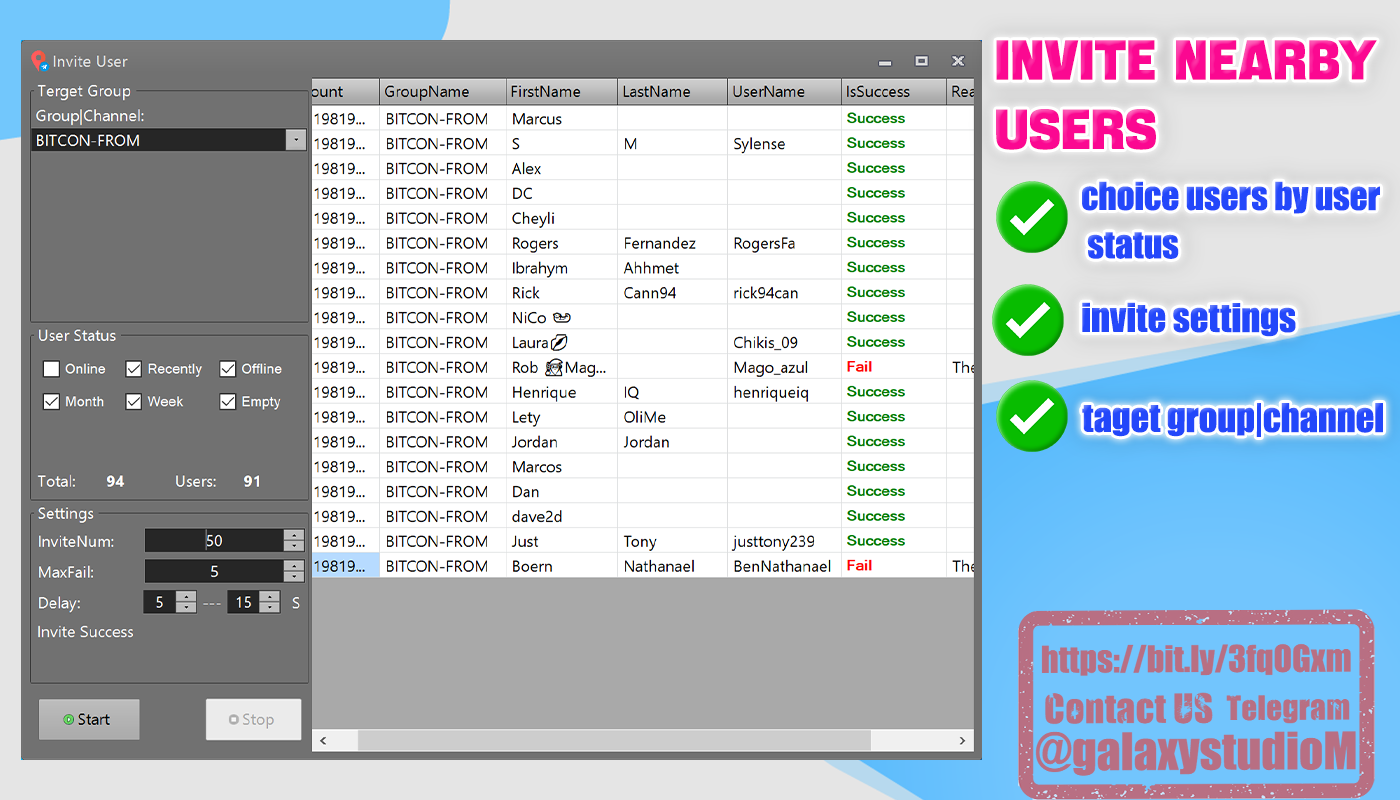1400x800 pixels.
Task: Select the row with failed Mago_azul invite
Action: tap(600, 367)
